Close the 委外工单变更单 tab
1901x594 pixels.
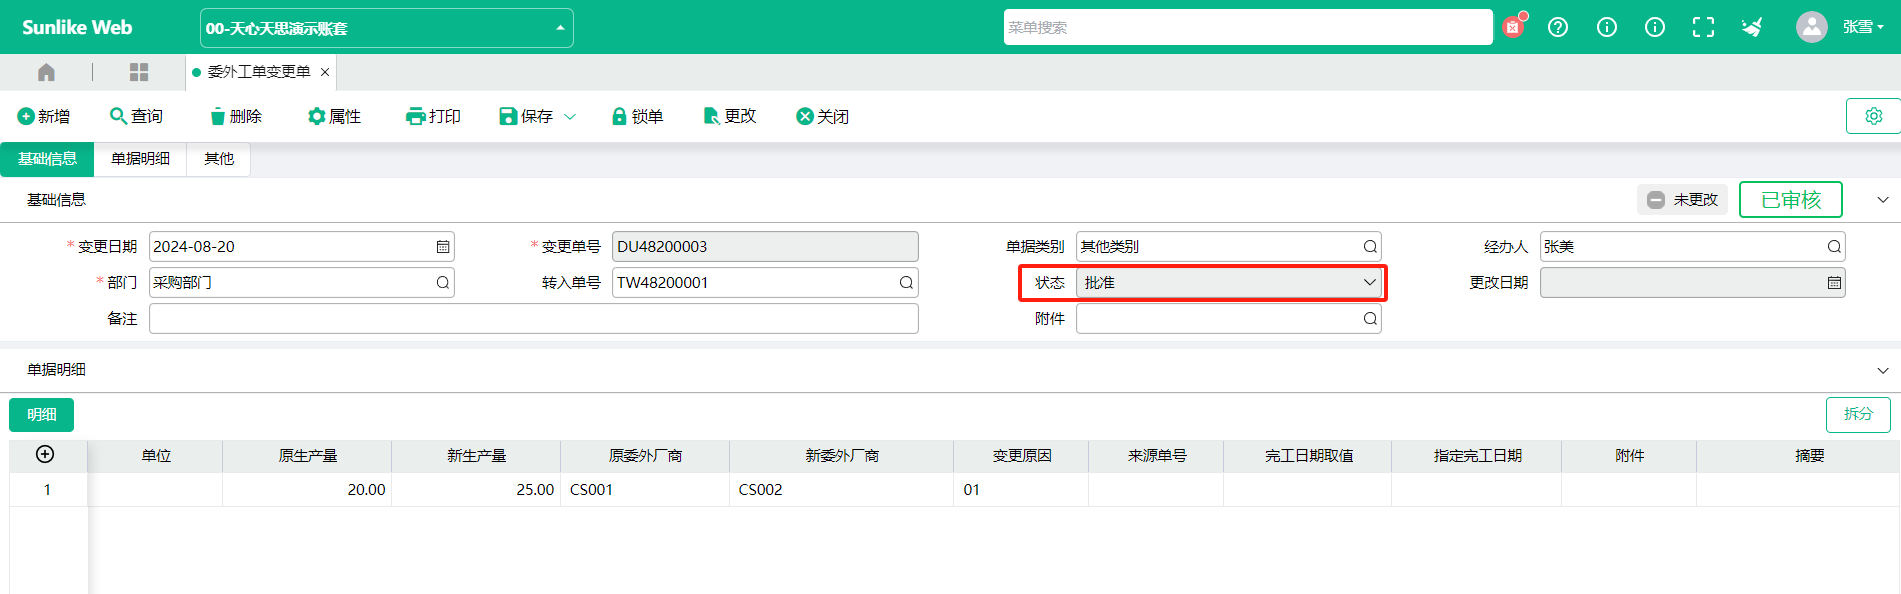325,72
